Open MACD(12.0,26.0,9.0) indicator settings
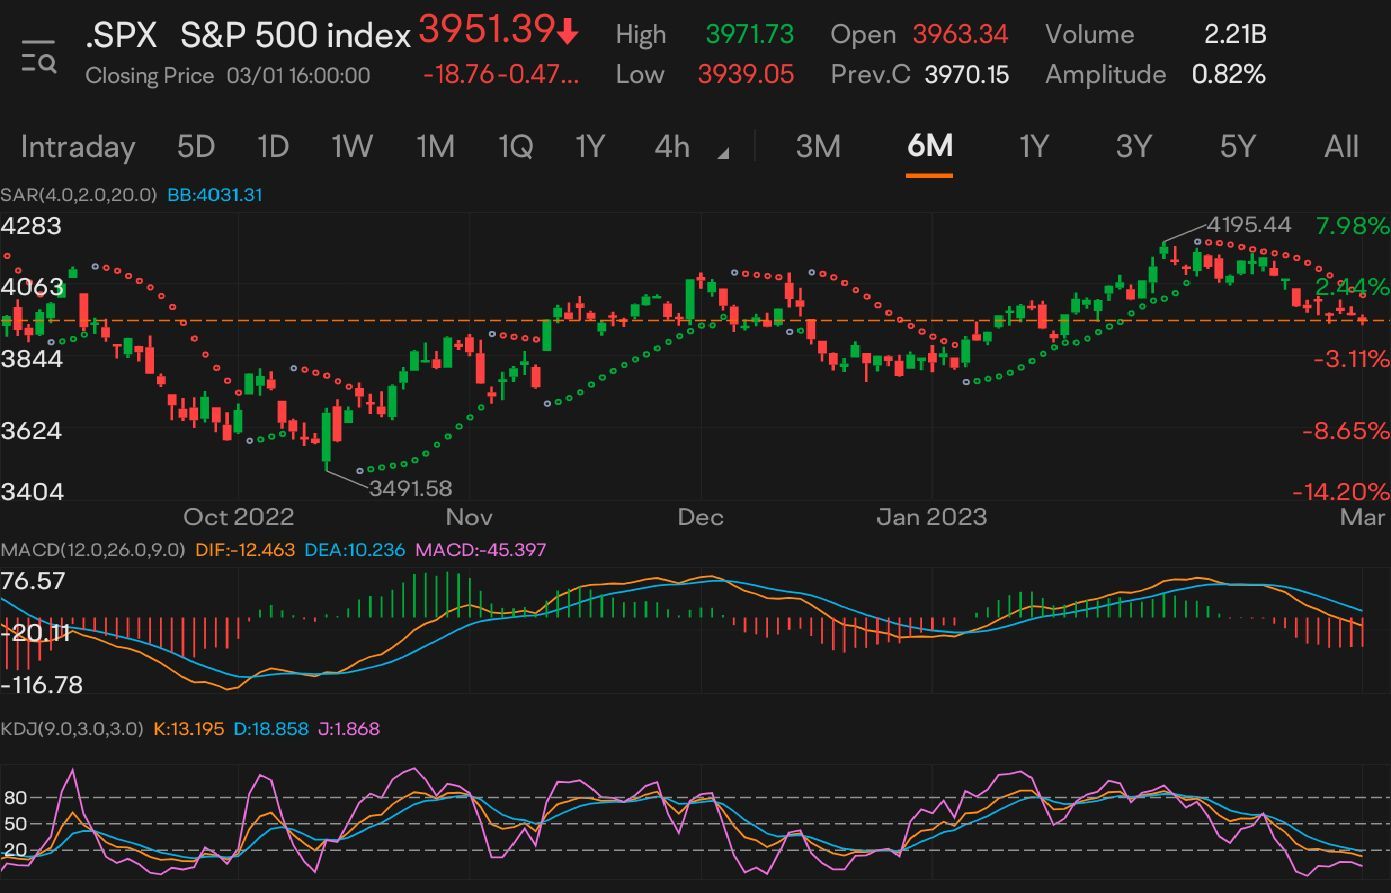 click(x=92, y=550)
